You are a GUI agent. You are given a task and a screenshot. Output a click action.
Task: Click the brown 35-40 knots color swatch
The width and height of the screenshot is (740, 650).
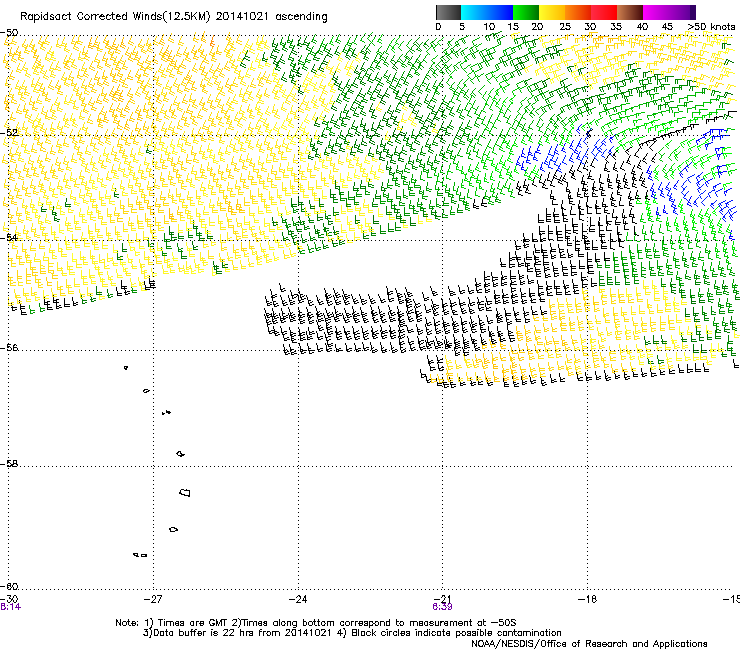(630, 12)
